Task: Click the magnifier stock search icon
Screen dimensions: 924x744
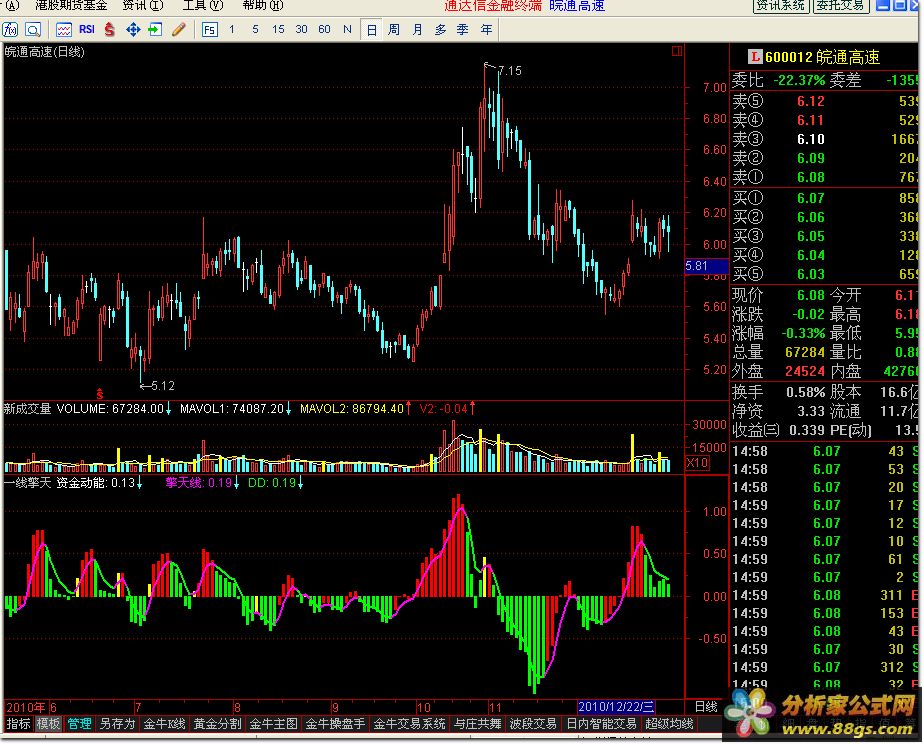Action: point(34,29)
